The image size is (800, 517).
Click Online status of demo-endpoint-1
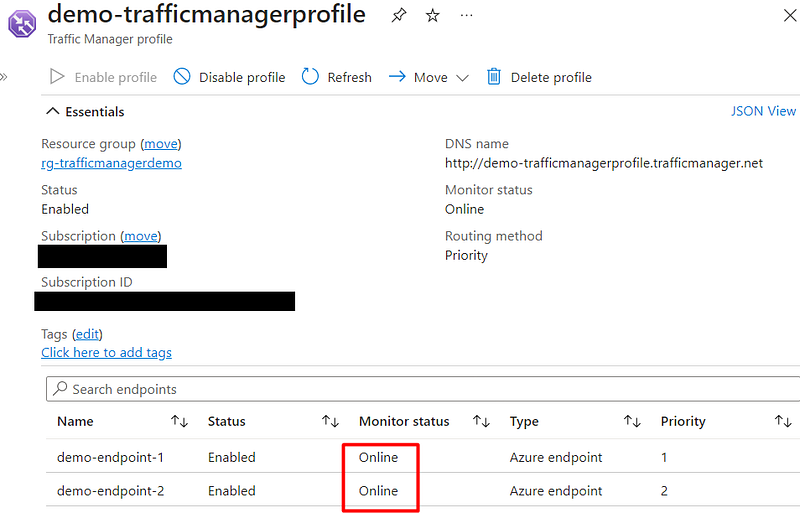[378, 457]
